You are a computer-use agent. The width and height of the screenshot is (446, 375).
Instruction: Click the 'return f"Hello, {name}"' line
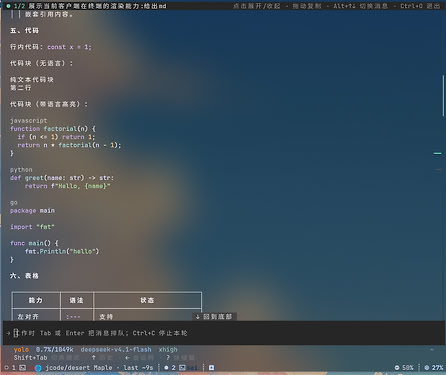pyautogui.click(x=68, y=186)
